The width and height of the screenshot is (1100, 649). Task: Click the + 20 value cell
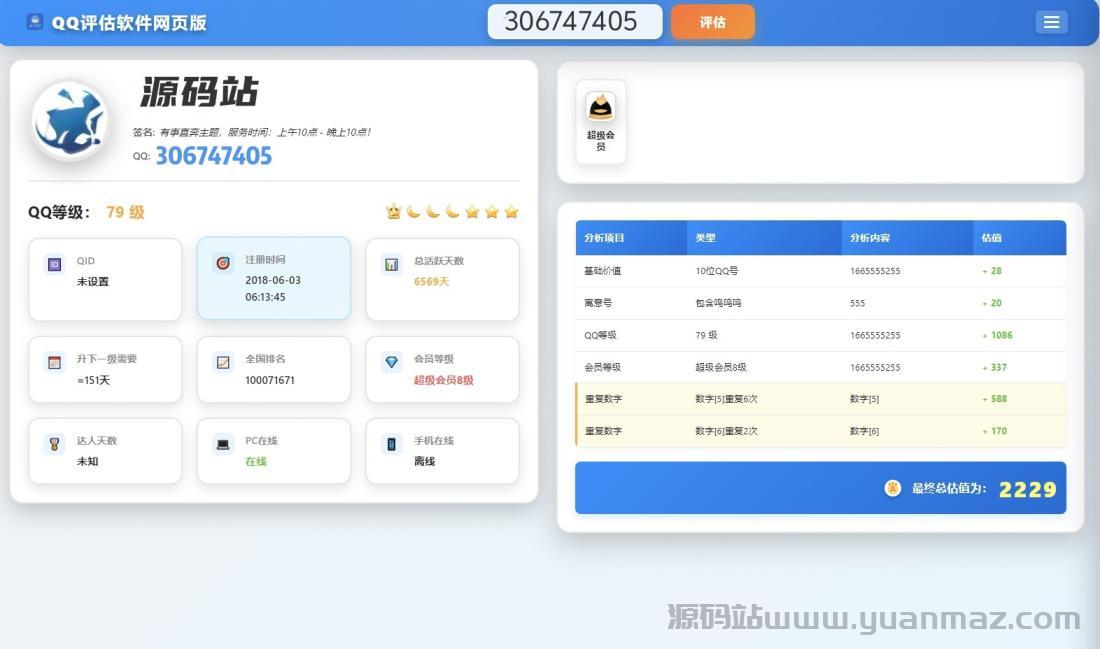[992, 302]
